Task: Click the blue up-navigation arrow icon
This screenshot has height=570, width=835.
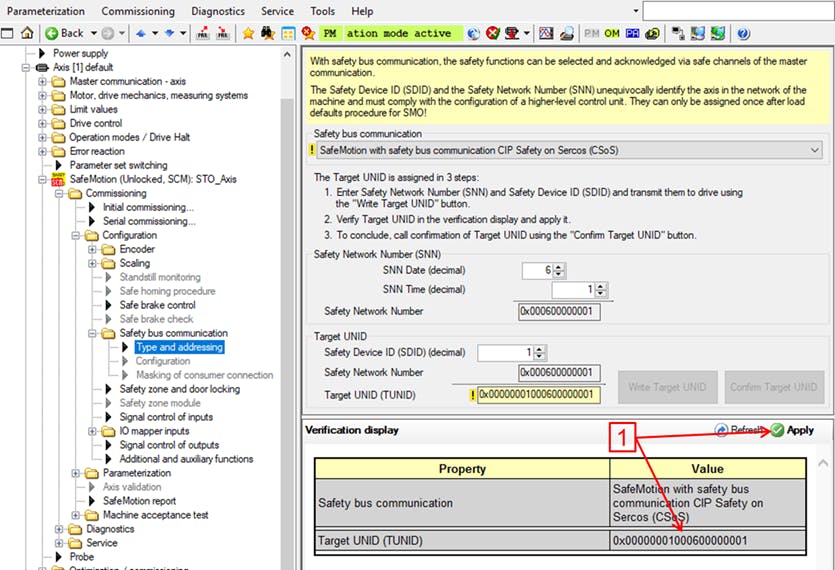Action: (141, 34)
